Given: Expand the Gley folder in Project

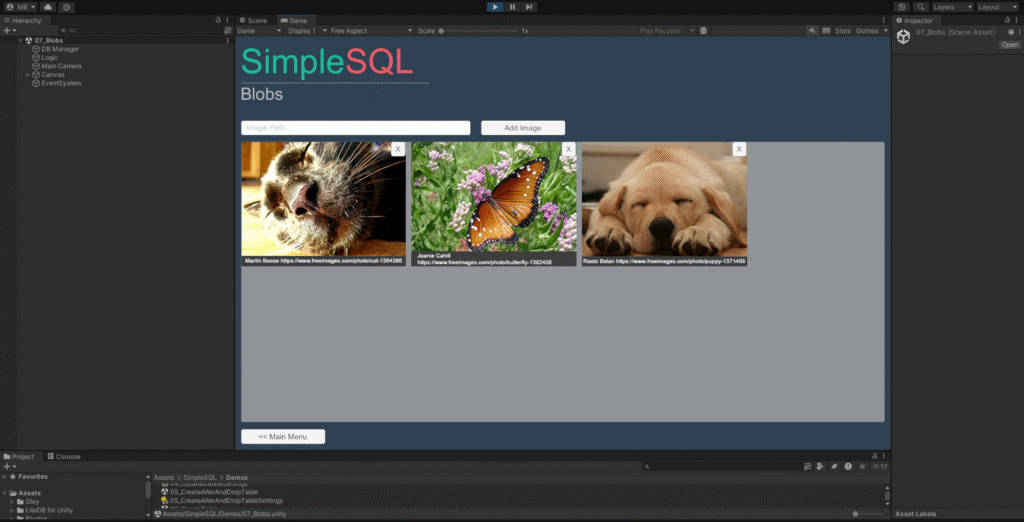Looking at the screenshot, I should pyautogui.click(x=12, y=502).
